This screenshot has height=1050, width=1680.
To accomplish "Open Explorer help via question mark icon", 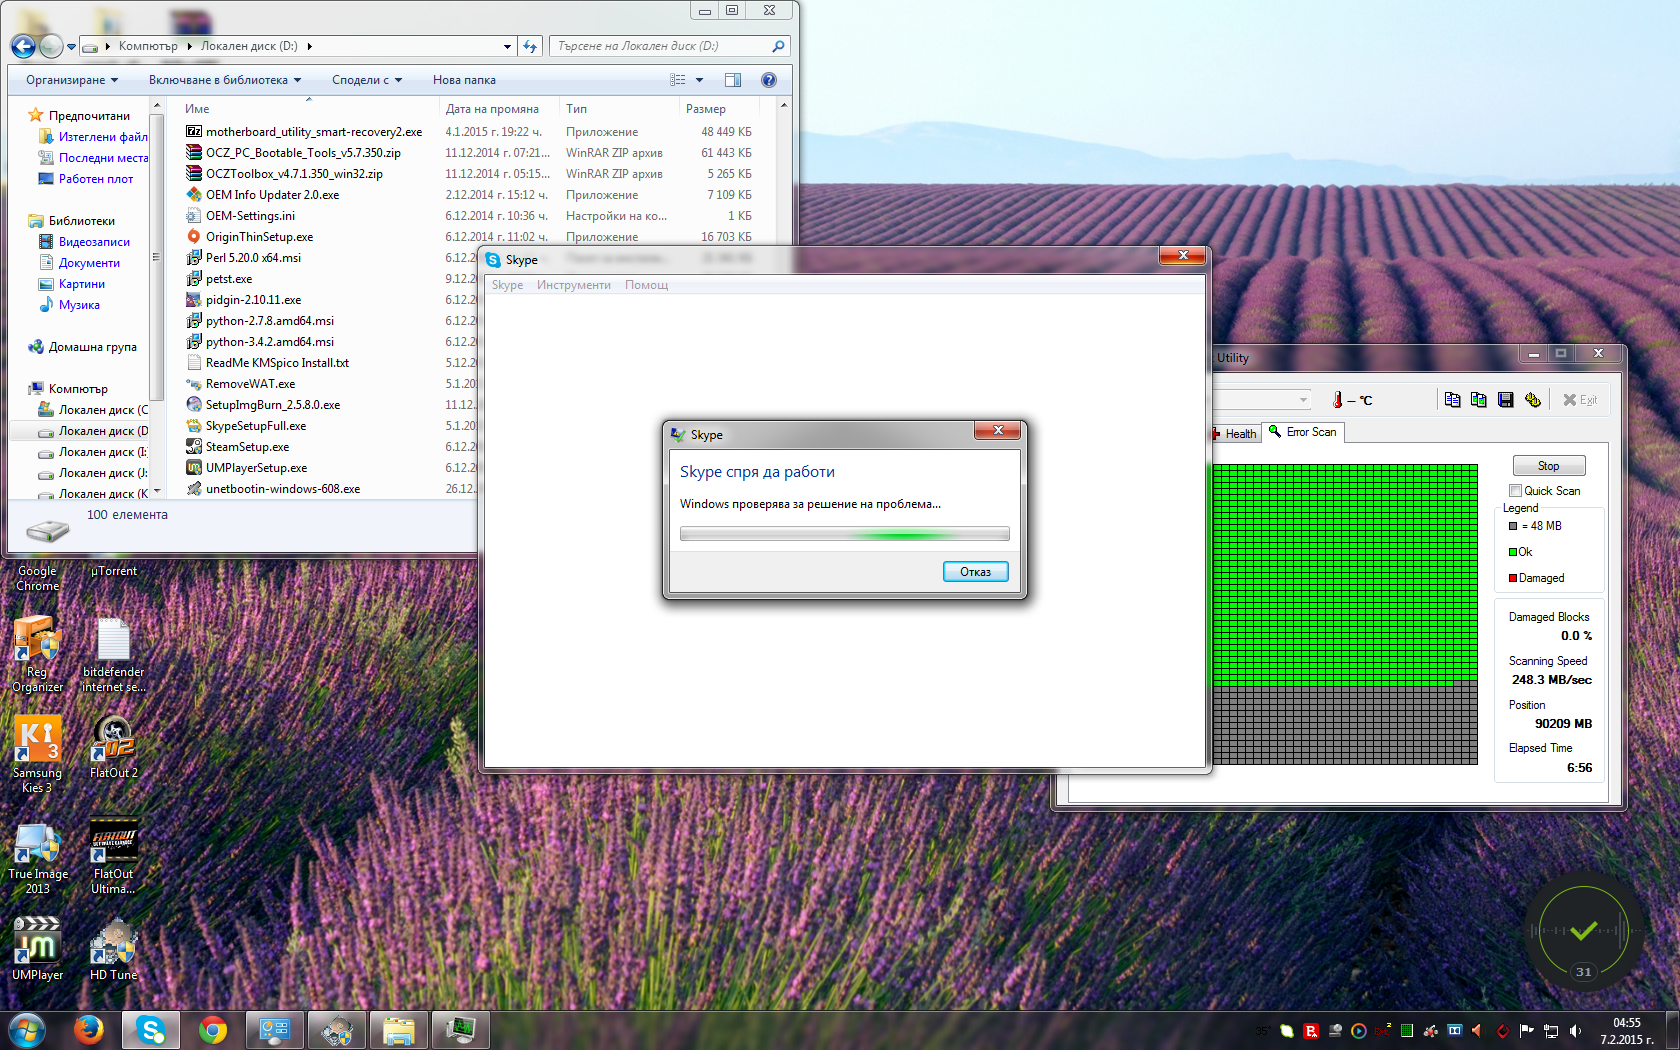I will coord(769,80).
